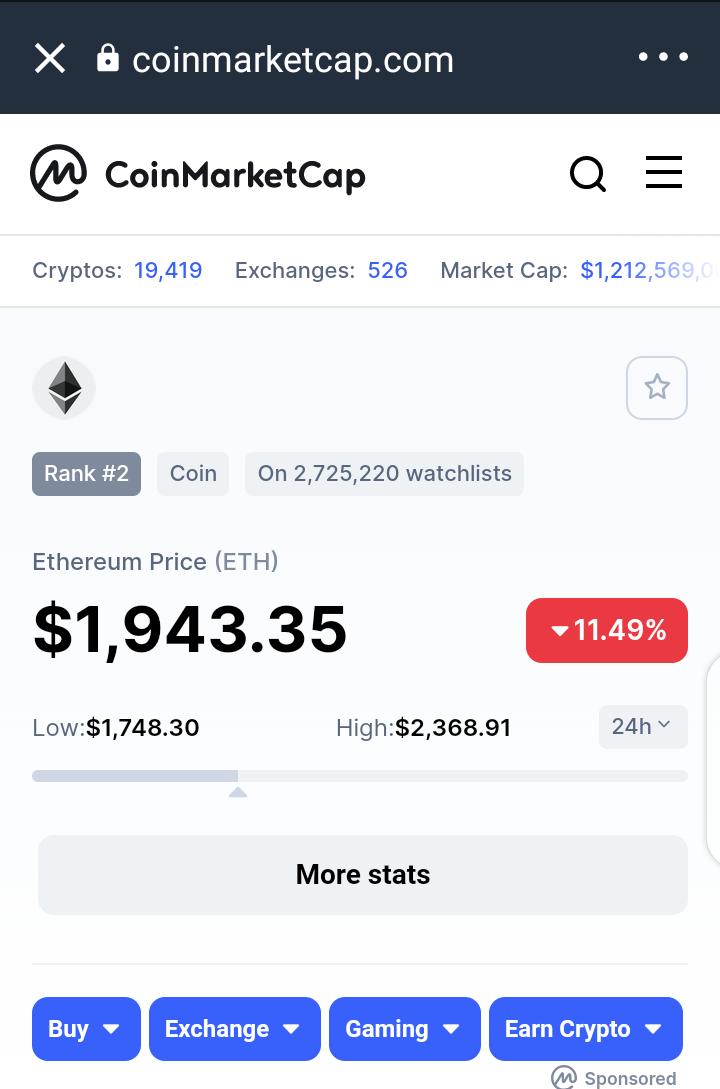Tap the low-high price range bar
Screen dimensions: 720x1089
click(x=360, y=776)
